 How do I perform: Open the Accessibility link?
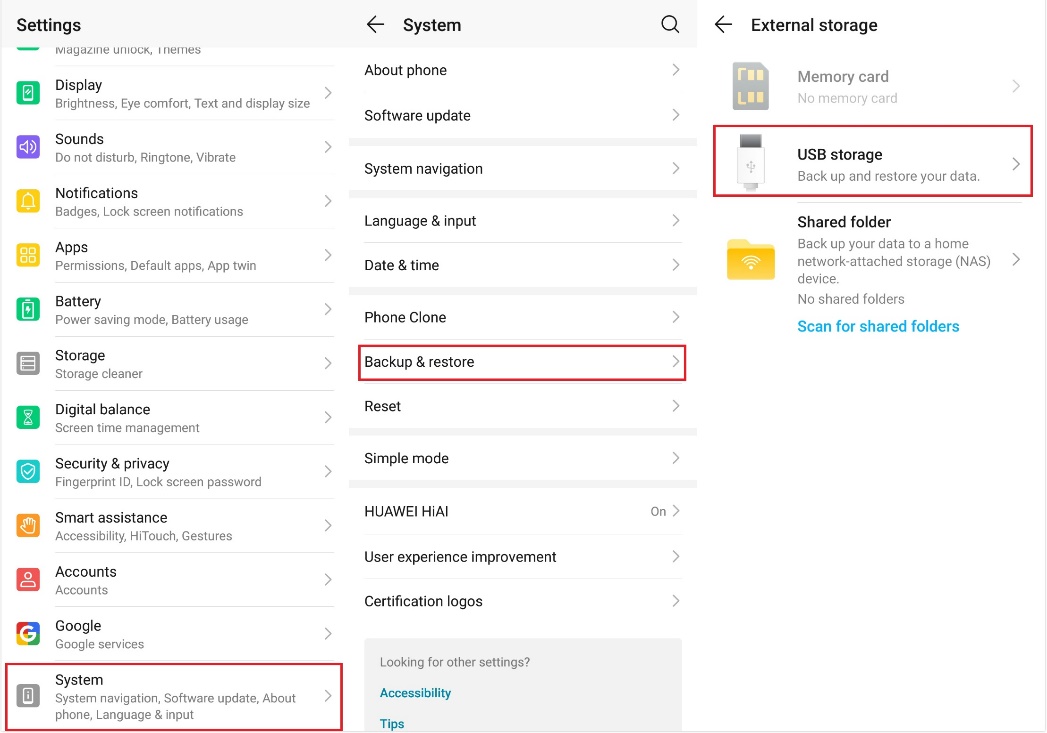[415, 692]
